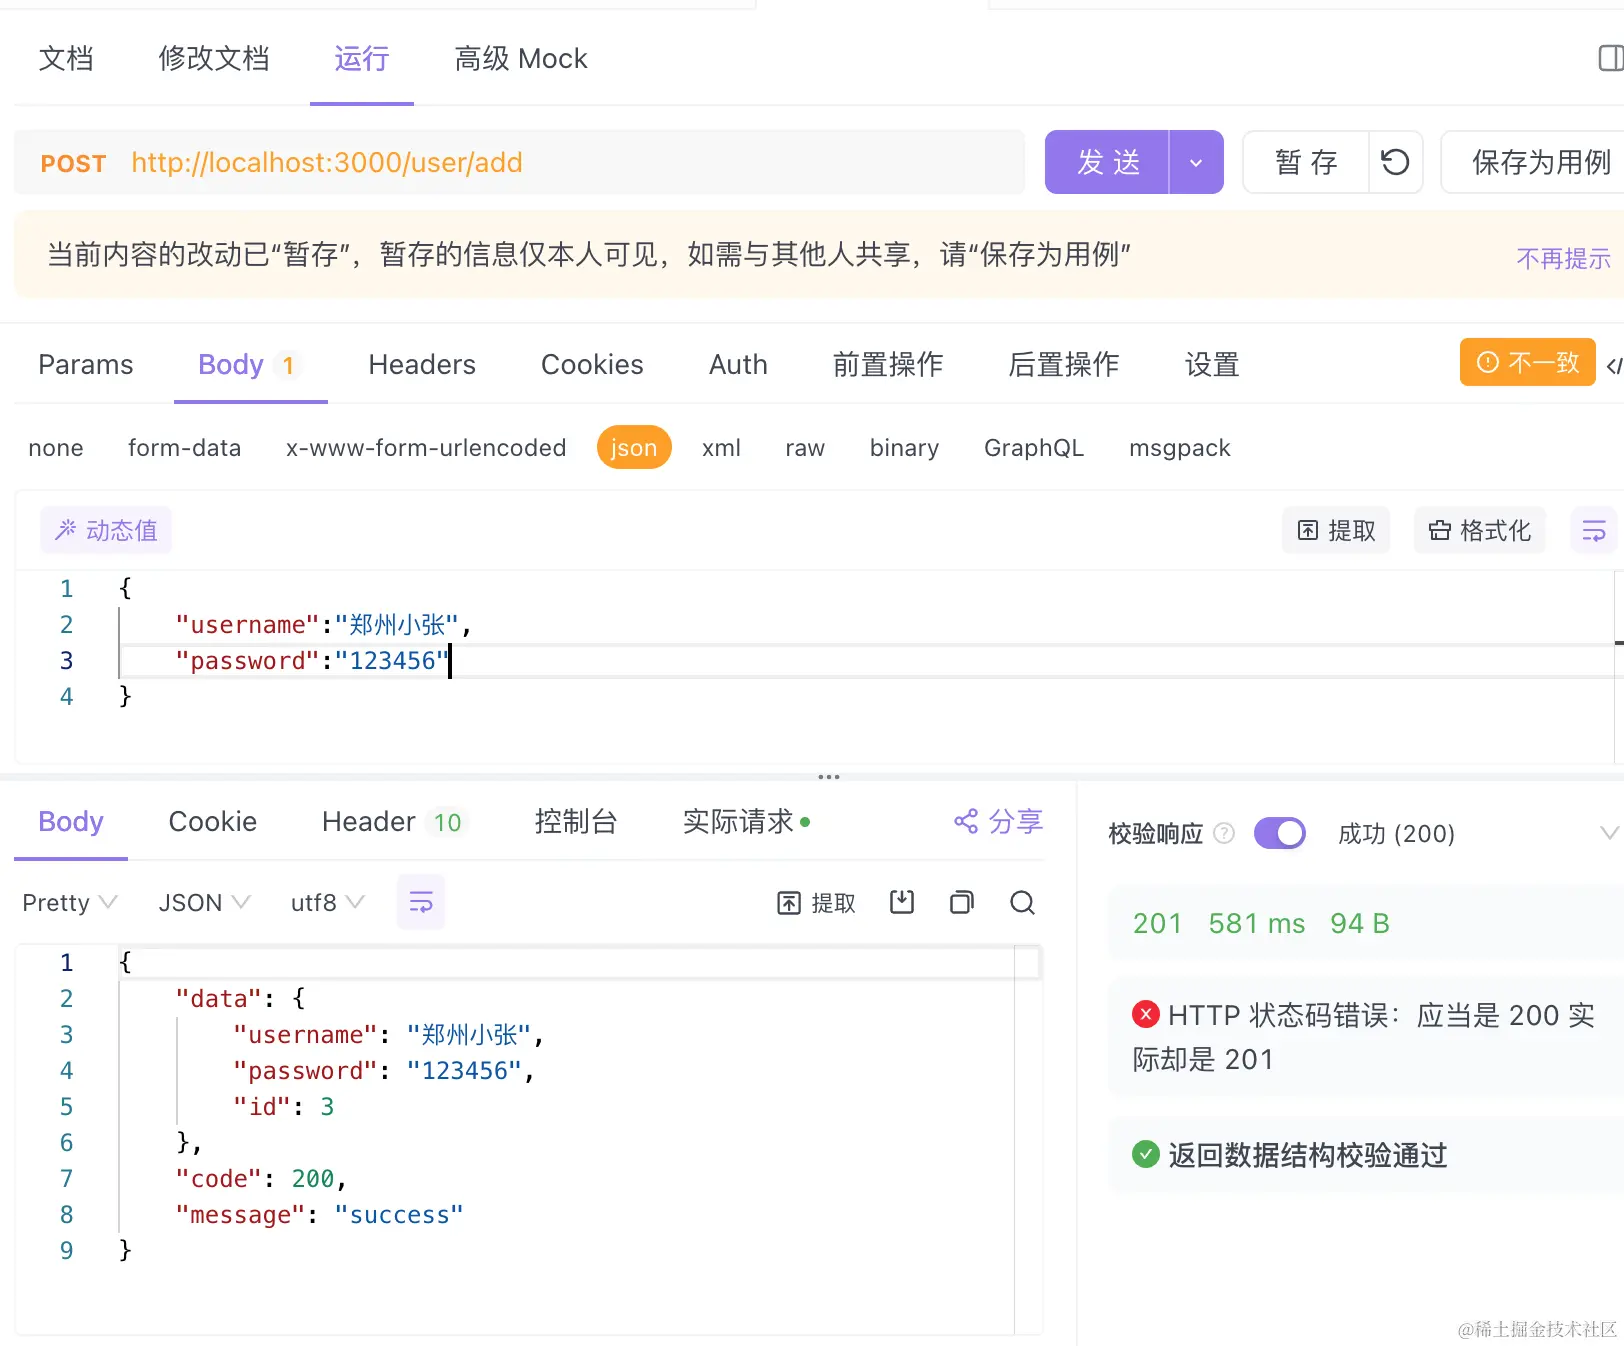Open the send button dropdown arrow
Screen dimensions: 1624x1346
coord(1196,162)
